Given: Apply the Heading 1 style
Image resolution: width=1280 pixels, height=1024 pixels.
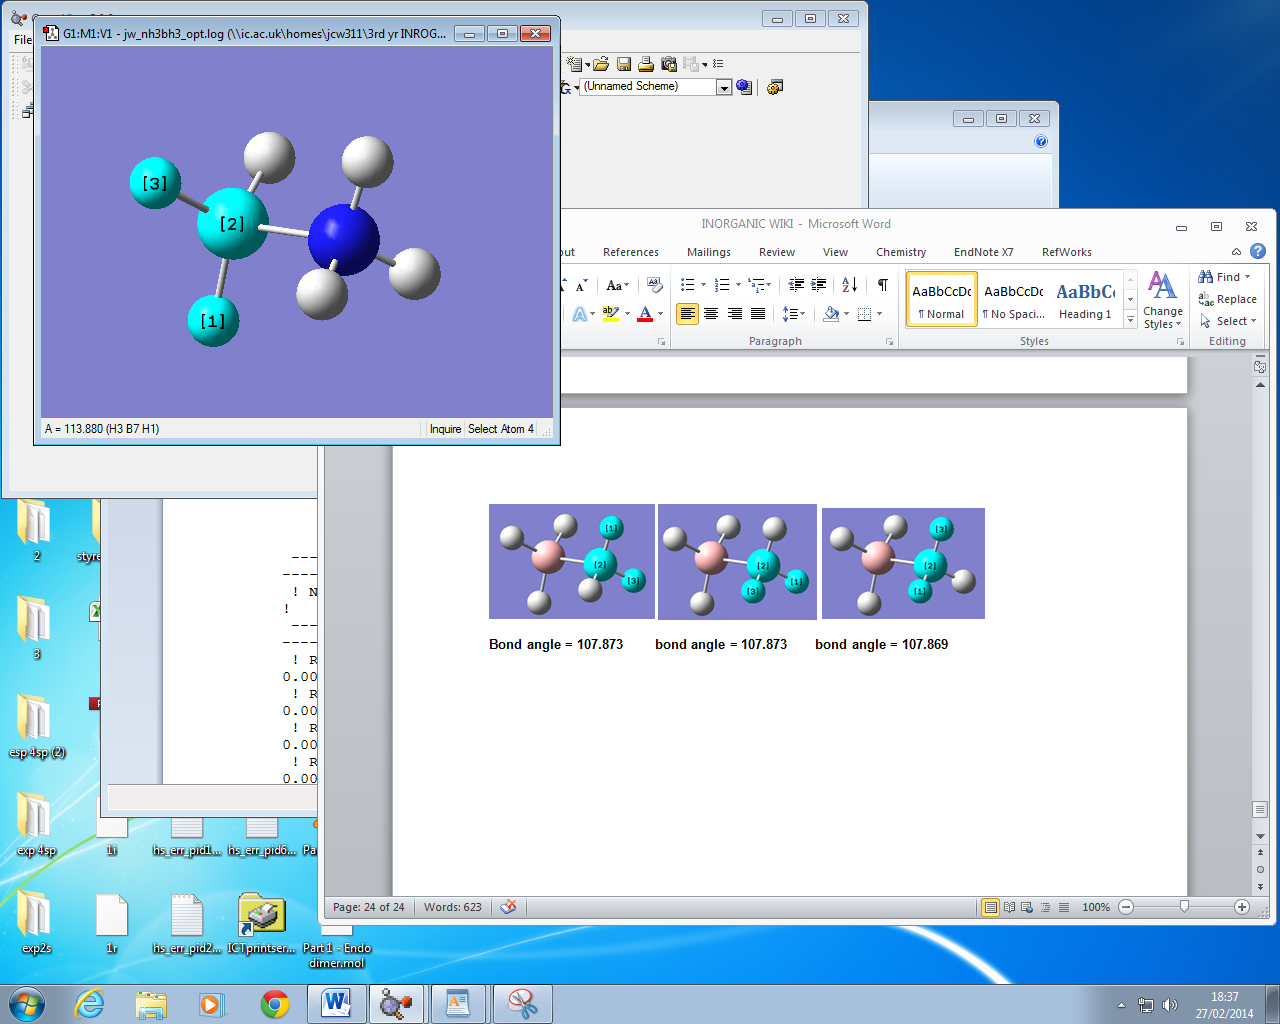Looking at the screenshot, I should click(x=1085, y=300).
